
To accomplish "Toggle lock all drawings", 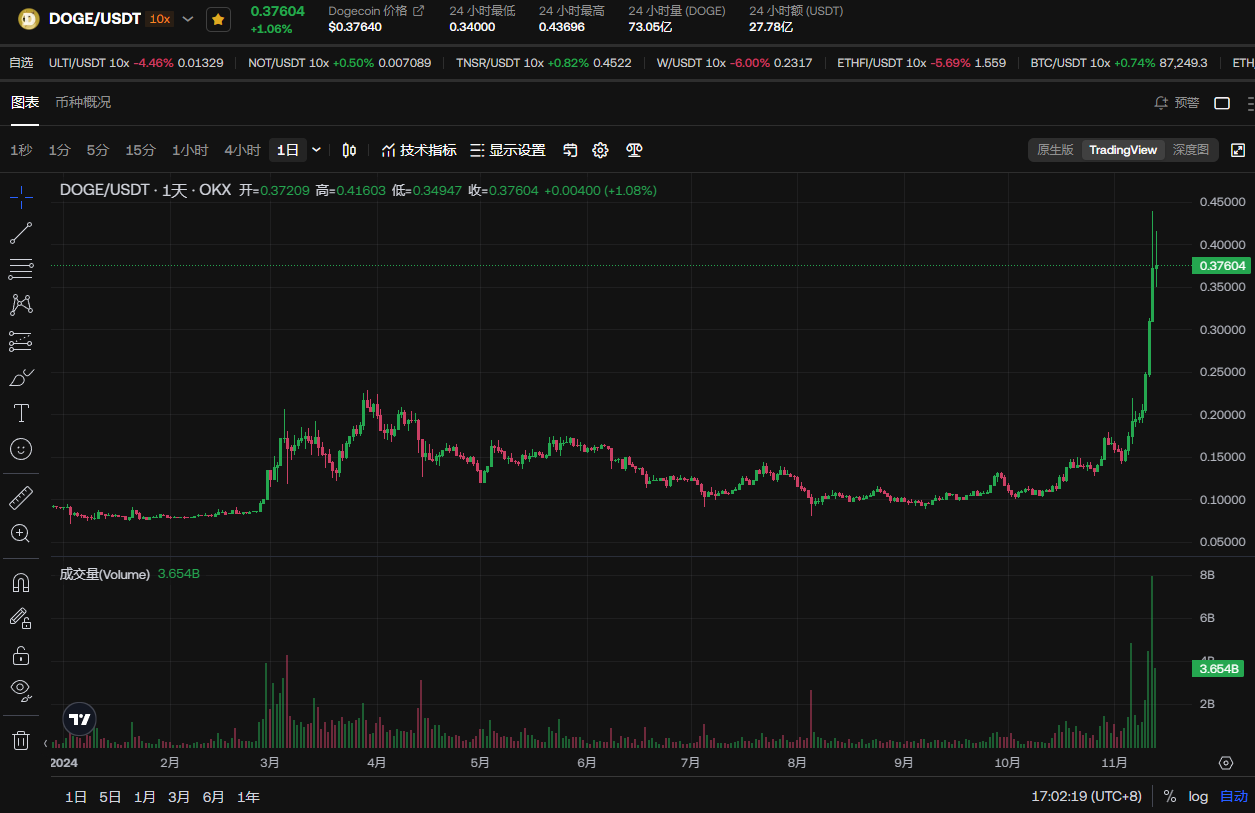I will tap(21, 655).
